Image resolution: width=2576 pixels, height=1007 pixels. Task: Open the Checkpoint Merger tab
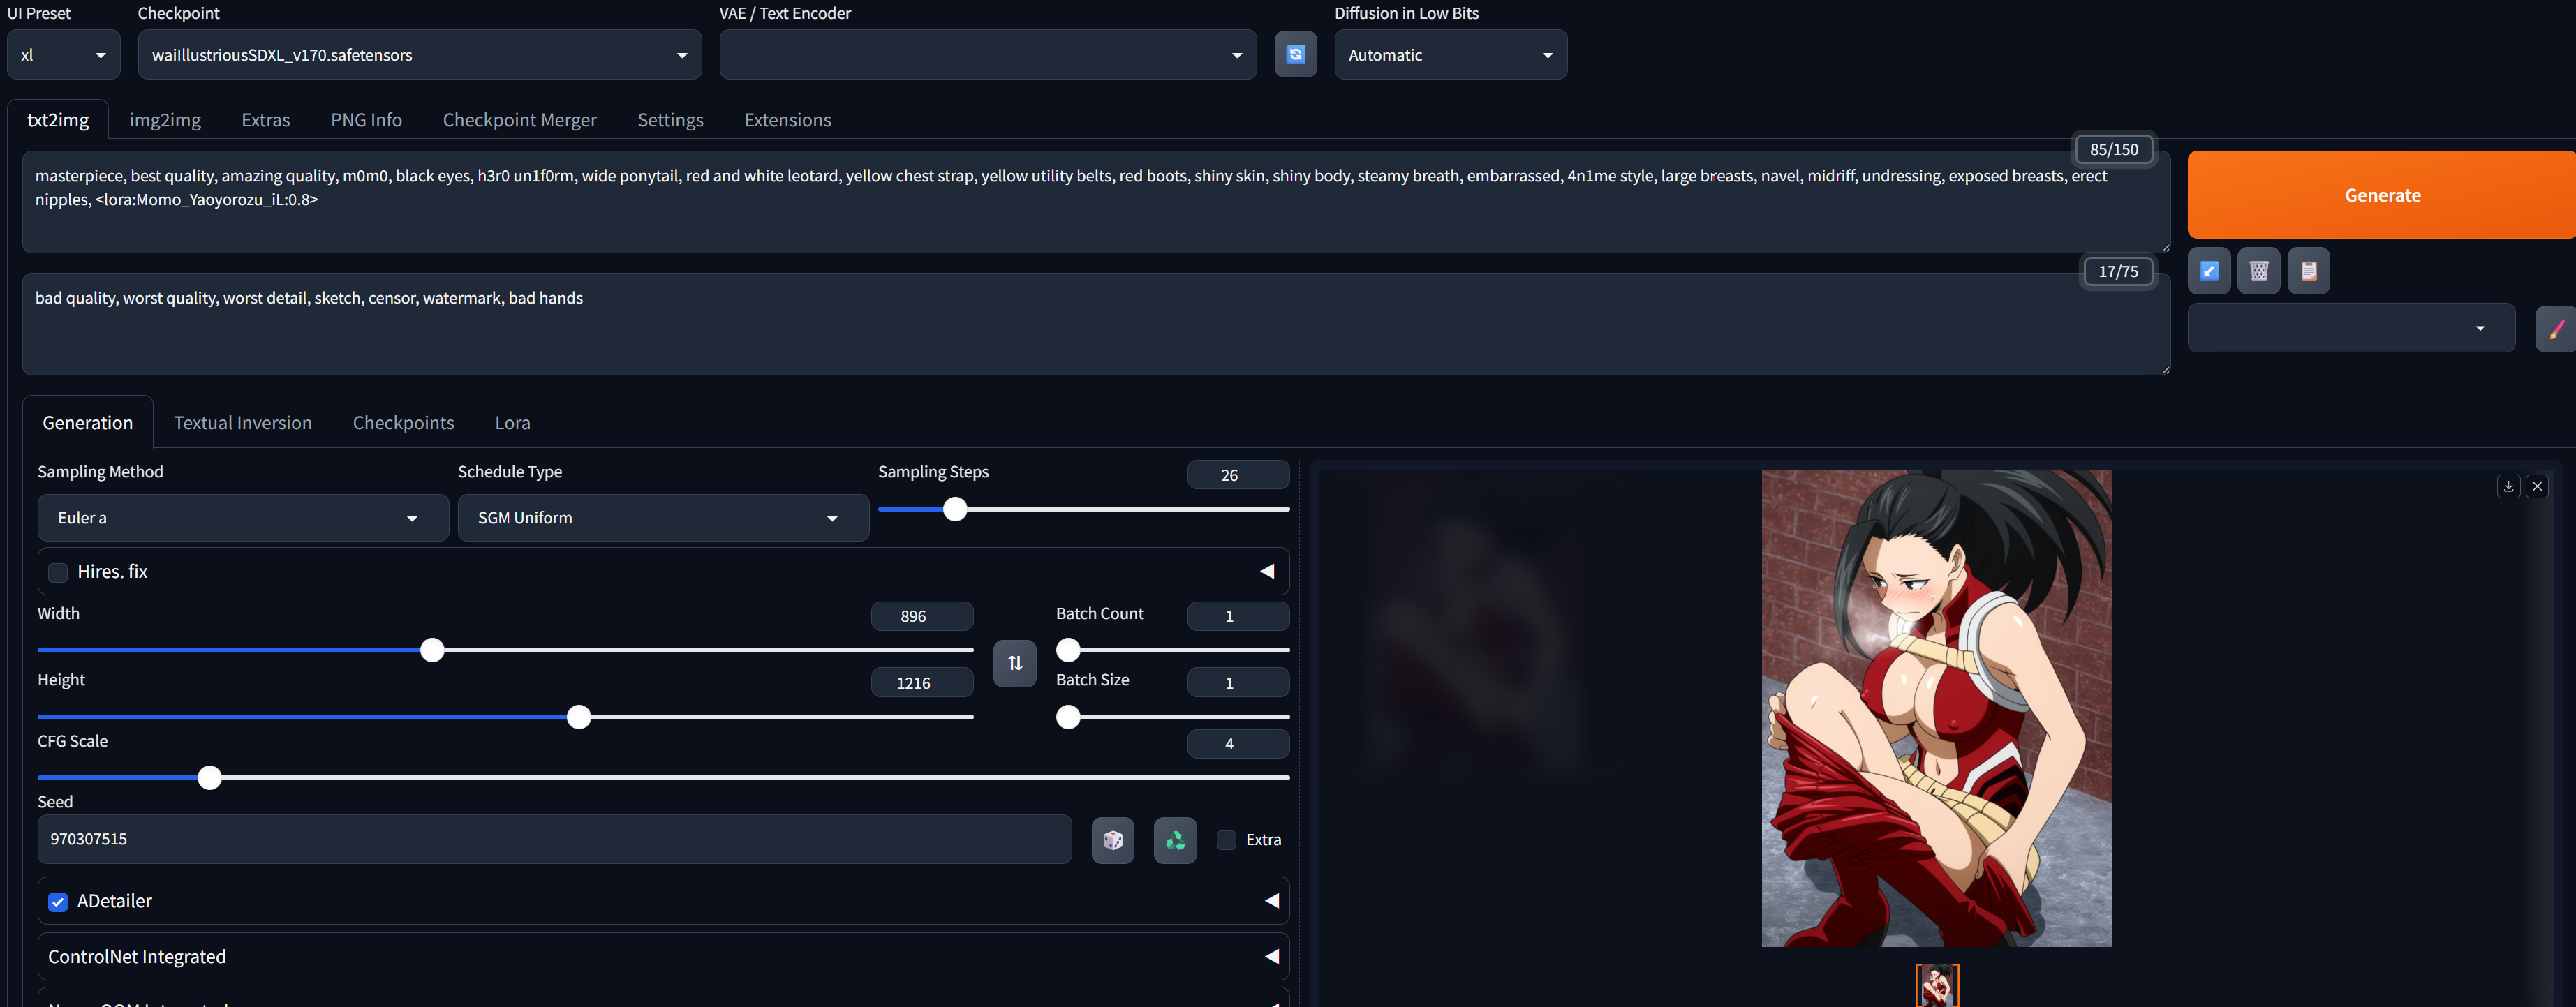click(x=520, y=120)
